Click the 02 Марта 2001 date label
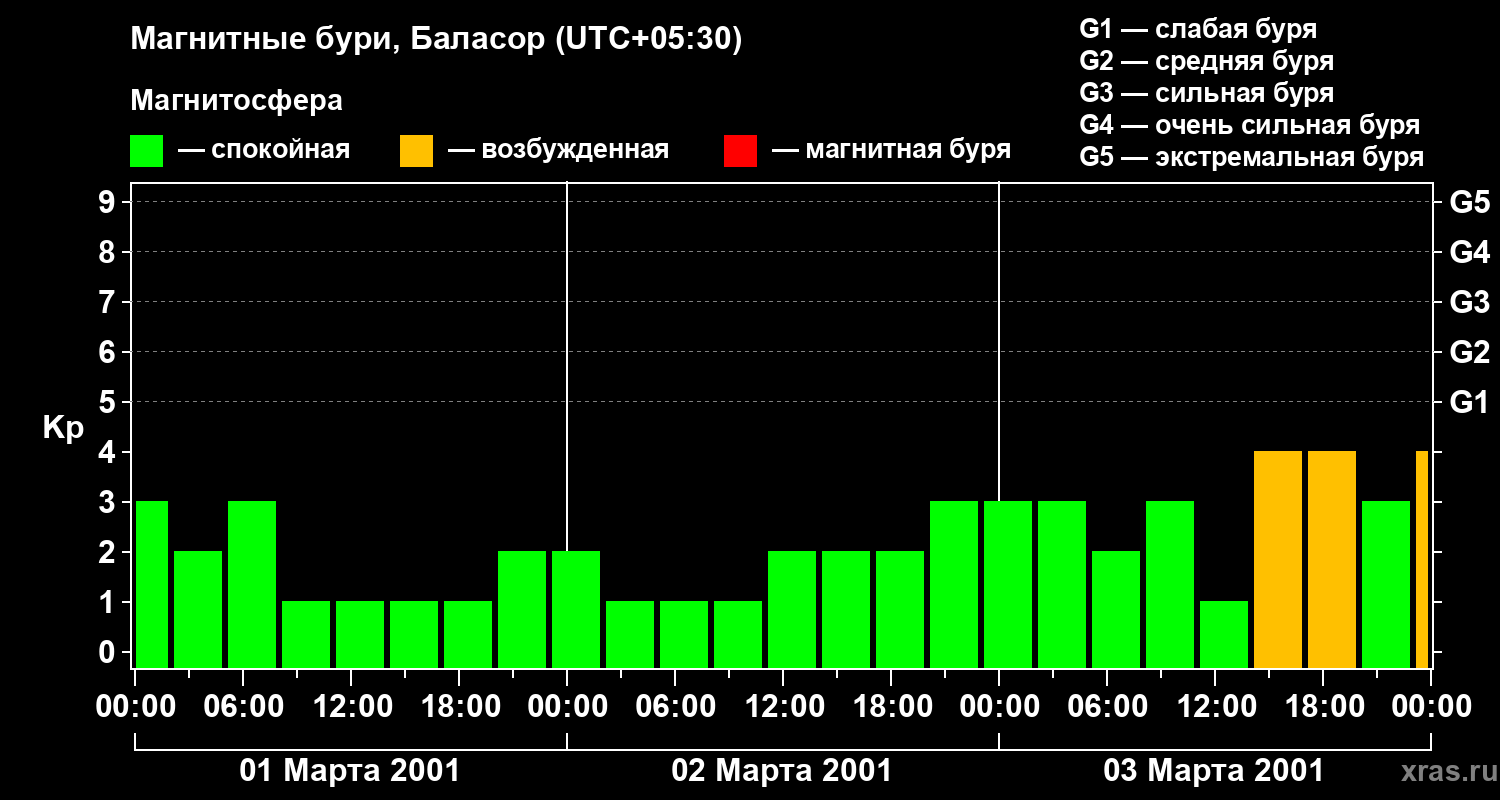1500x800 pixels. [x=782, y=771]
